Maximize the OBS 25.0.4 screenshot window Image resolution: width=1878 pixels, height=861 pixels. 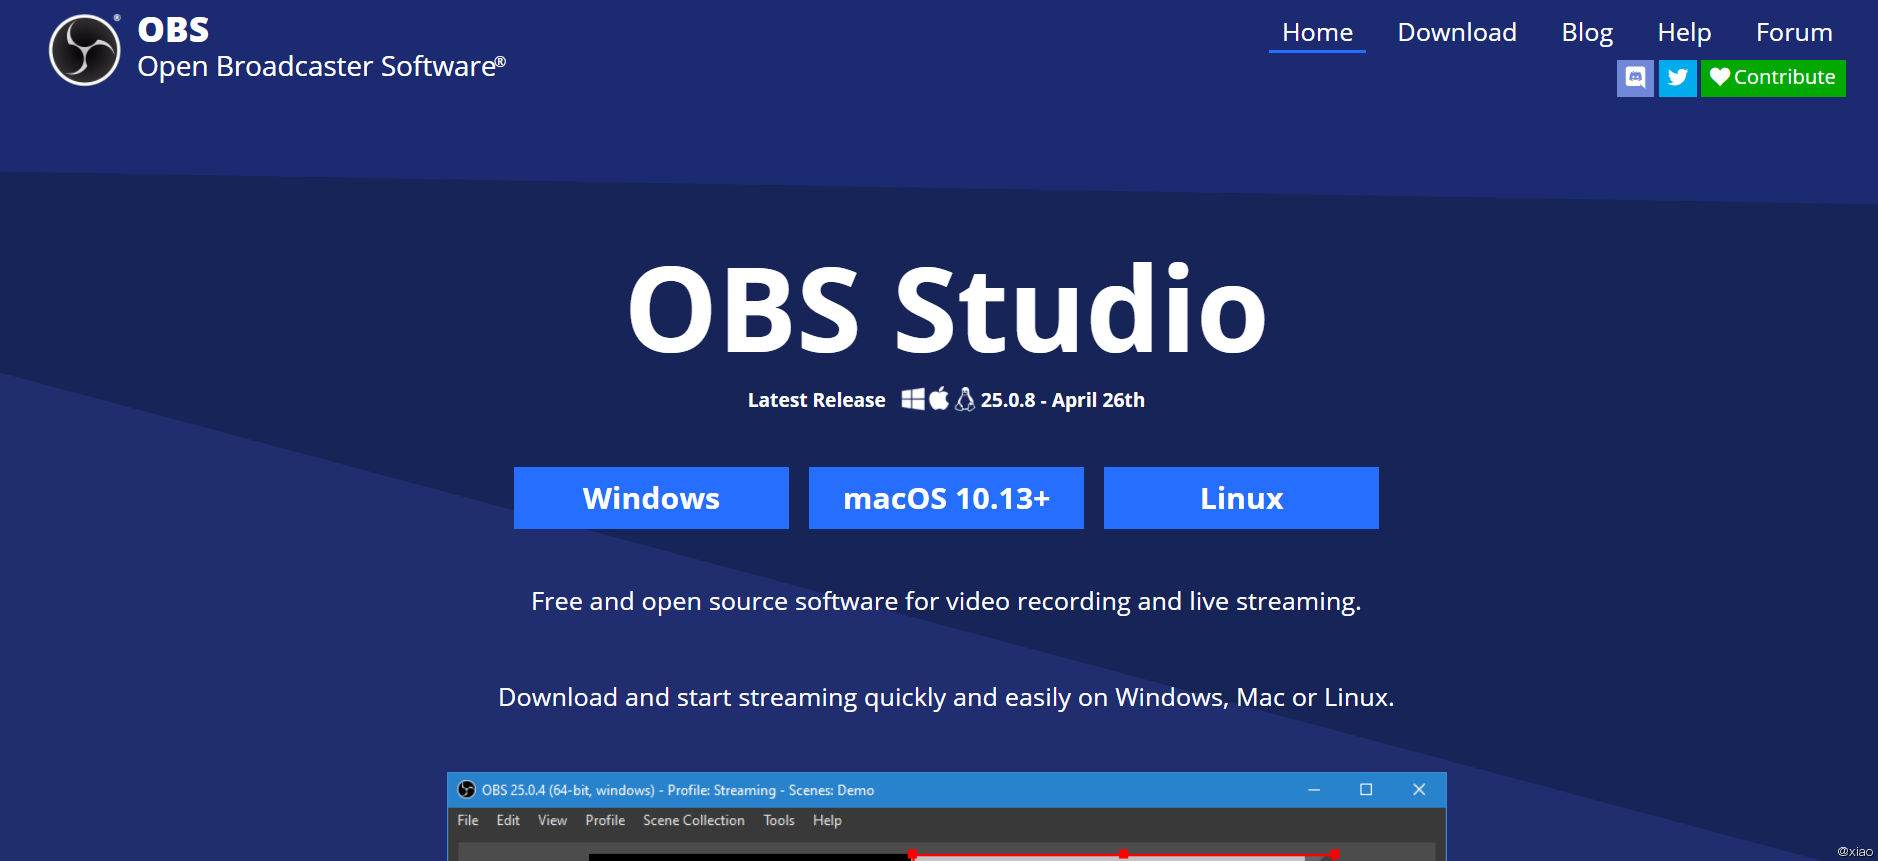[1366, 790]
